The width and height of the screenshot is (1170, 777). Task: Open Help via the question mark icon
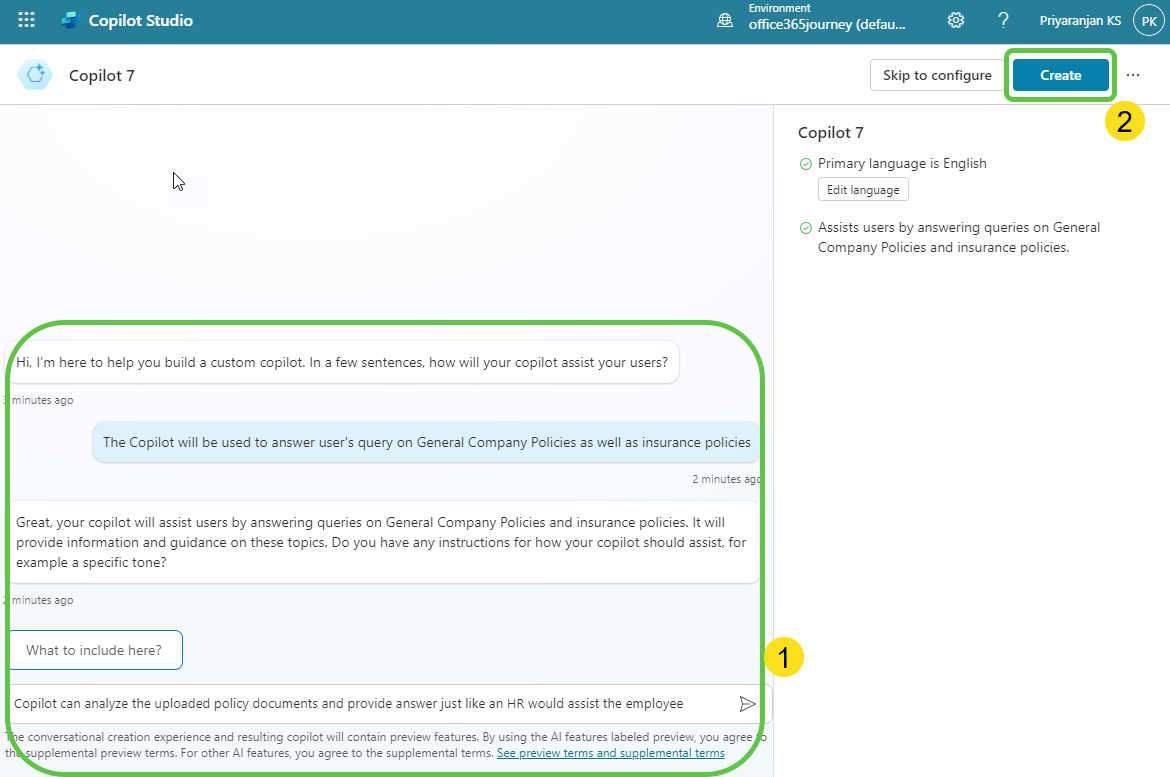[1003, 20]
